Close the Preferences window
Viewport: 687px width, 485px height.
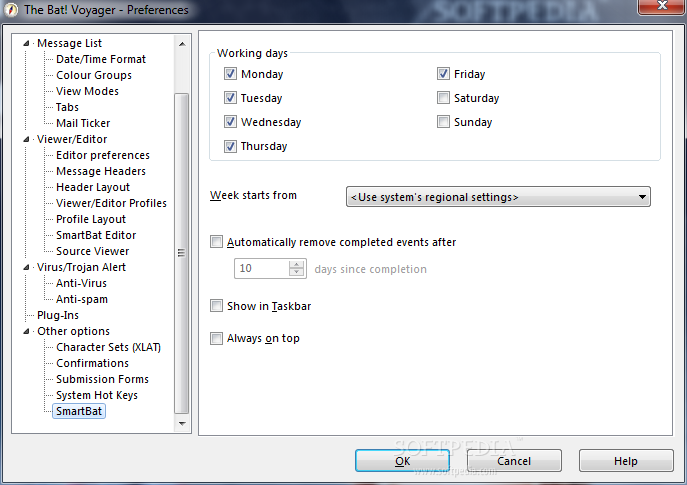[x=662, y=6]
